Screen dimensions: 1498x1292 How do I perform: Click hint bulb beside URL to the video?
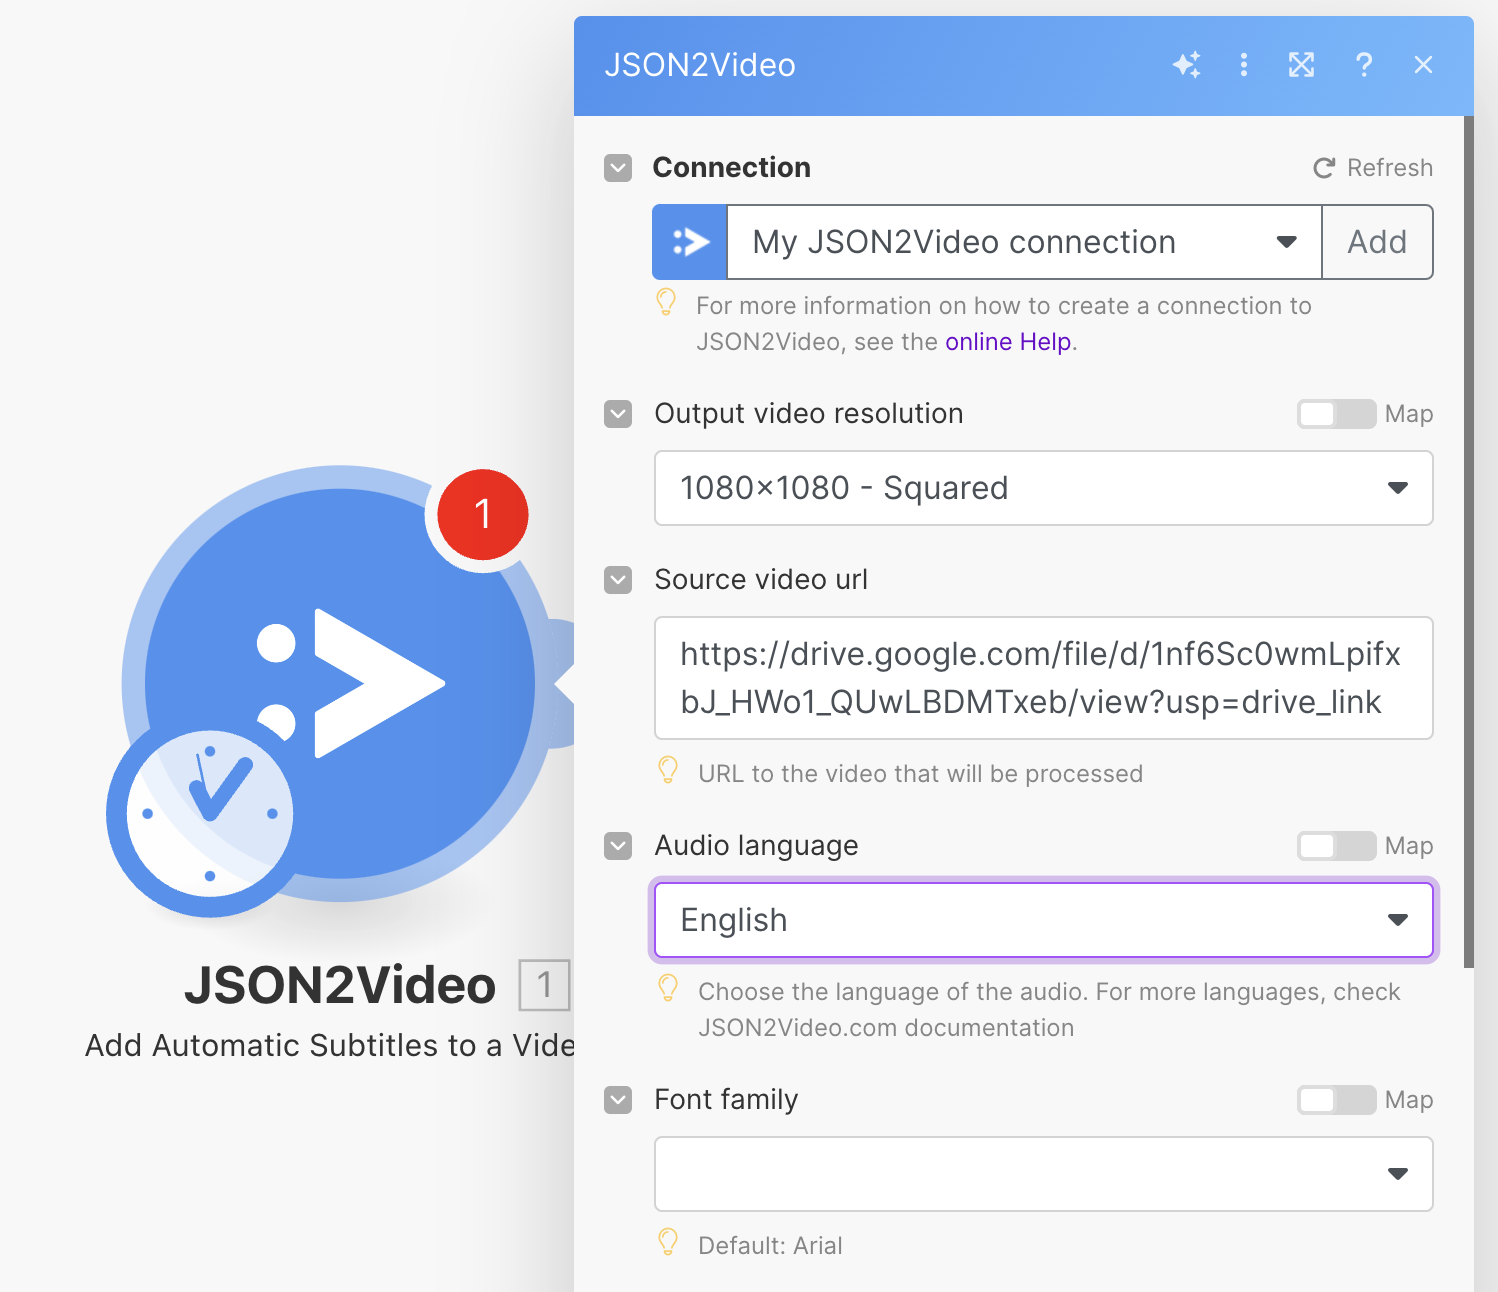pos(668,771)
